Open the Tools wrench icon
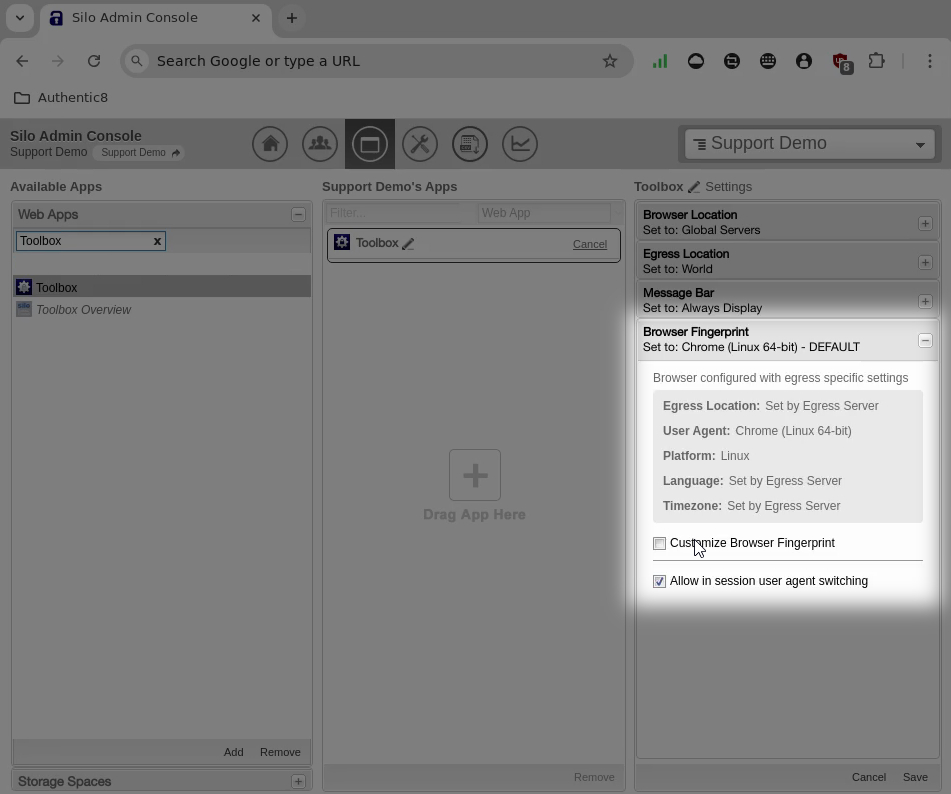This screenshot has width=951, height=794. [x=420, y=144]
